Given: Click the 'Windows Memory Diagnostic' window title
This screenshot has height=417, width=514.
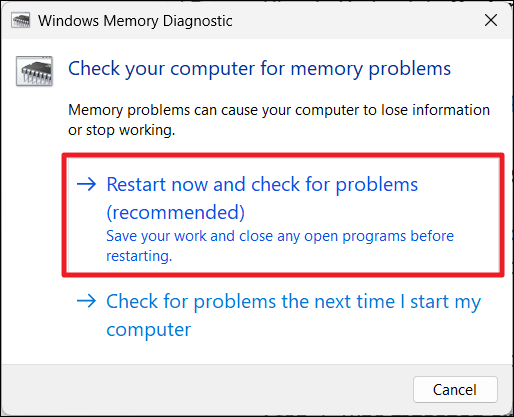Looking at the screenshot, I should (x=135, y=21).
